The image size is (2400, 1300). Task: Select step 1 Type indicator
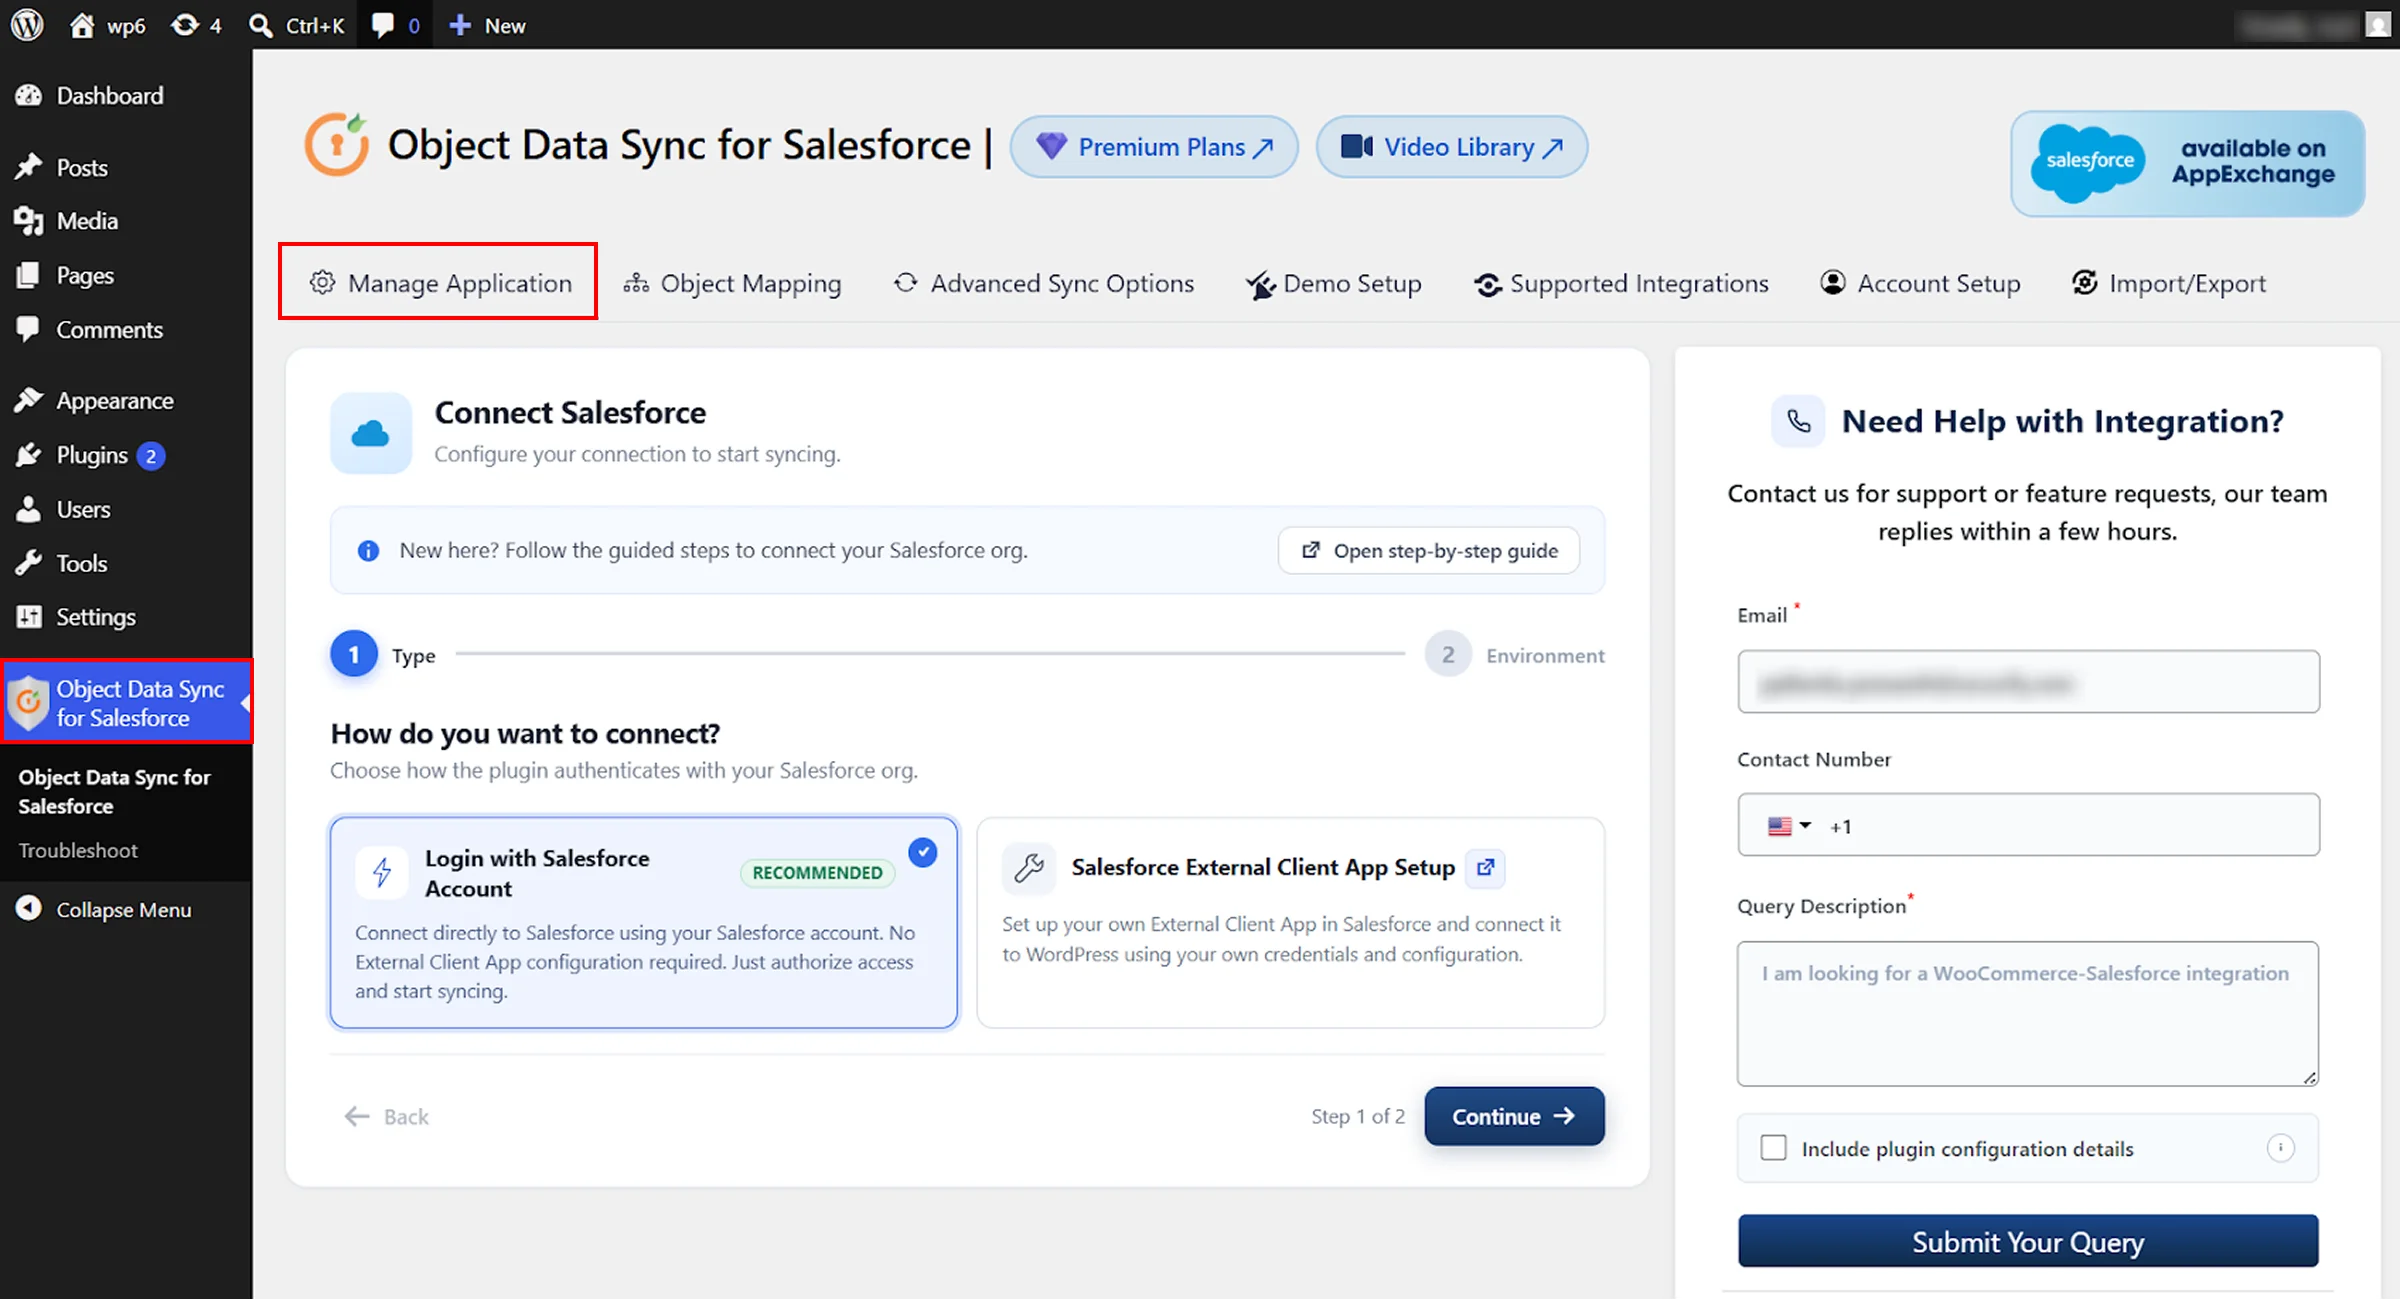[354, 655]
